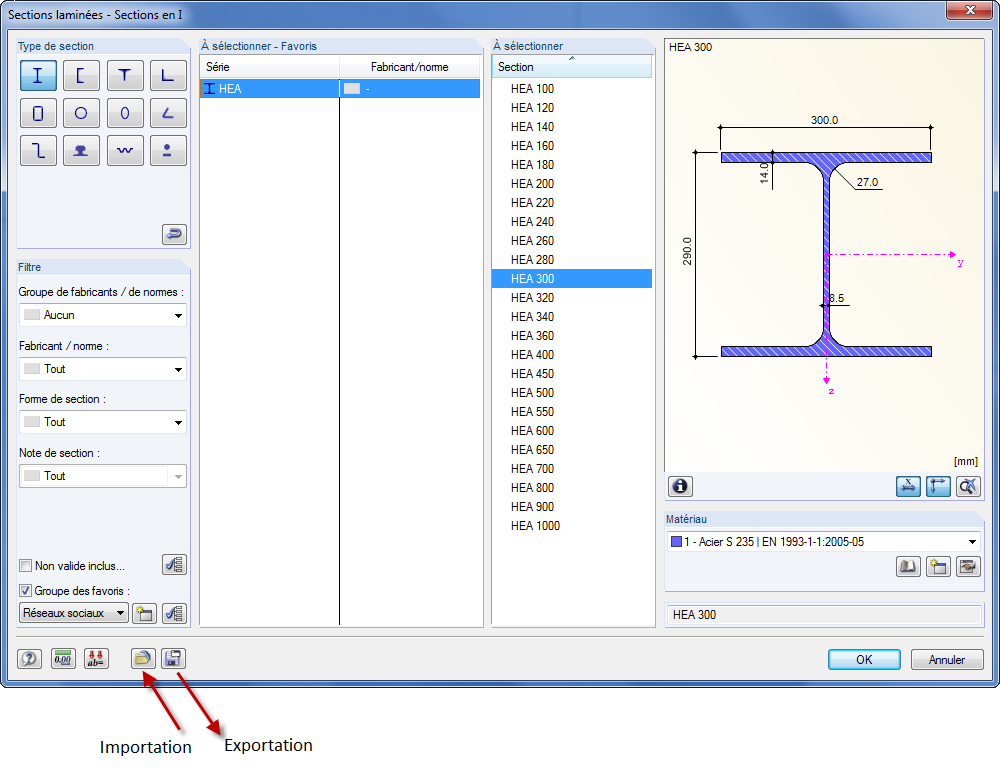Screen dimensions: 1000x781
Task: Select the highlighted HEA 300 row
Action: [572, 279]
